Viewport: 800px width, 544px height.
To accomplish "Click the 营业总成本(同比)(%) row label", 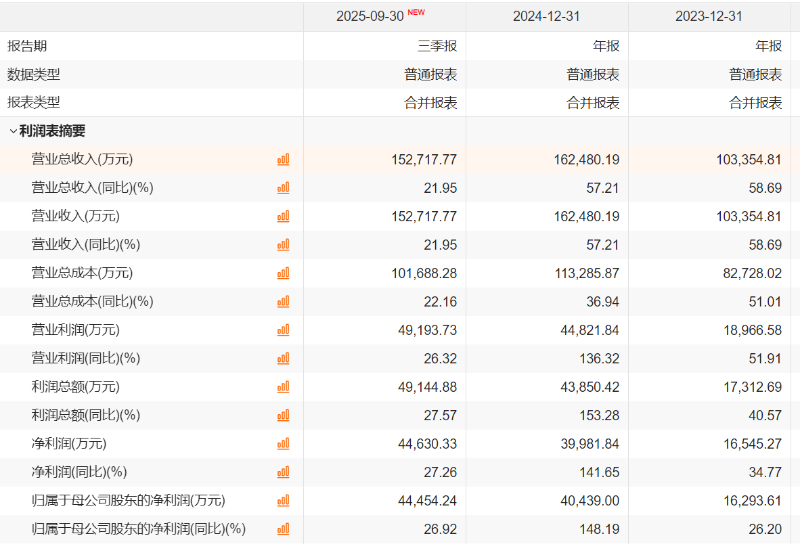I will tap(92, 301).
